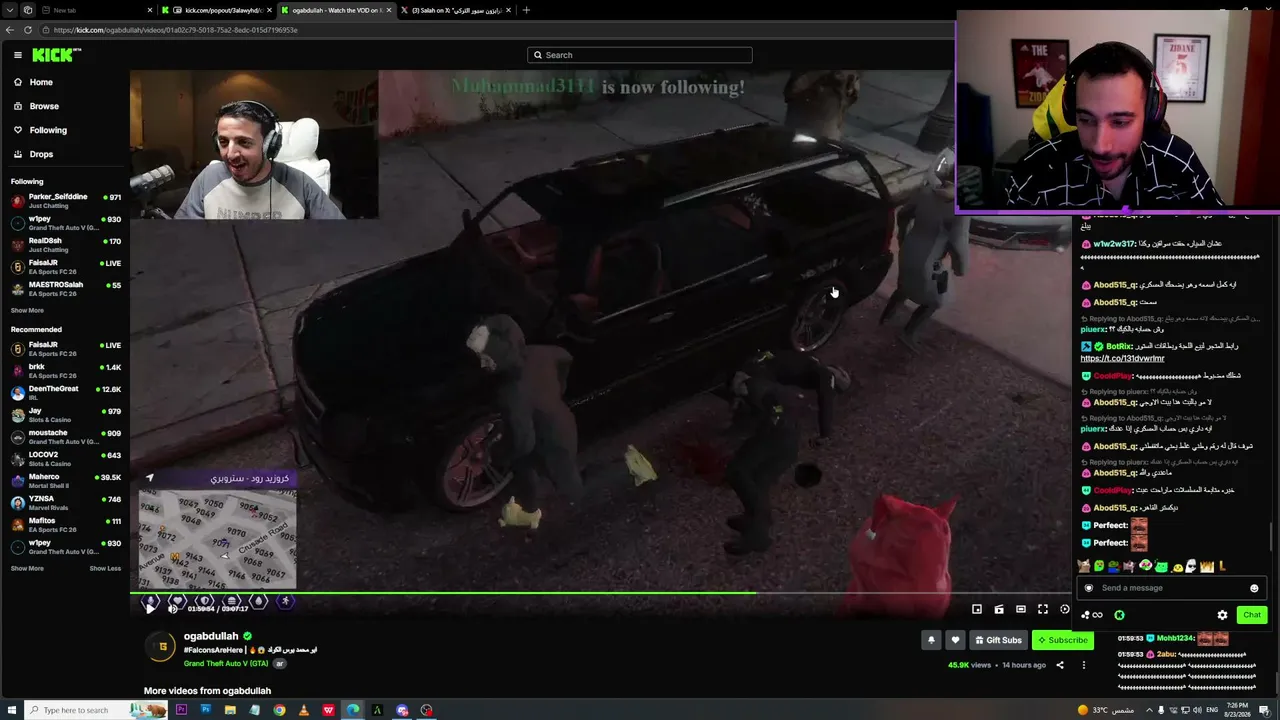Open the ogabdullah channel name link
The image size is (1280, 720).
[211, 636]
